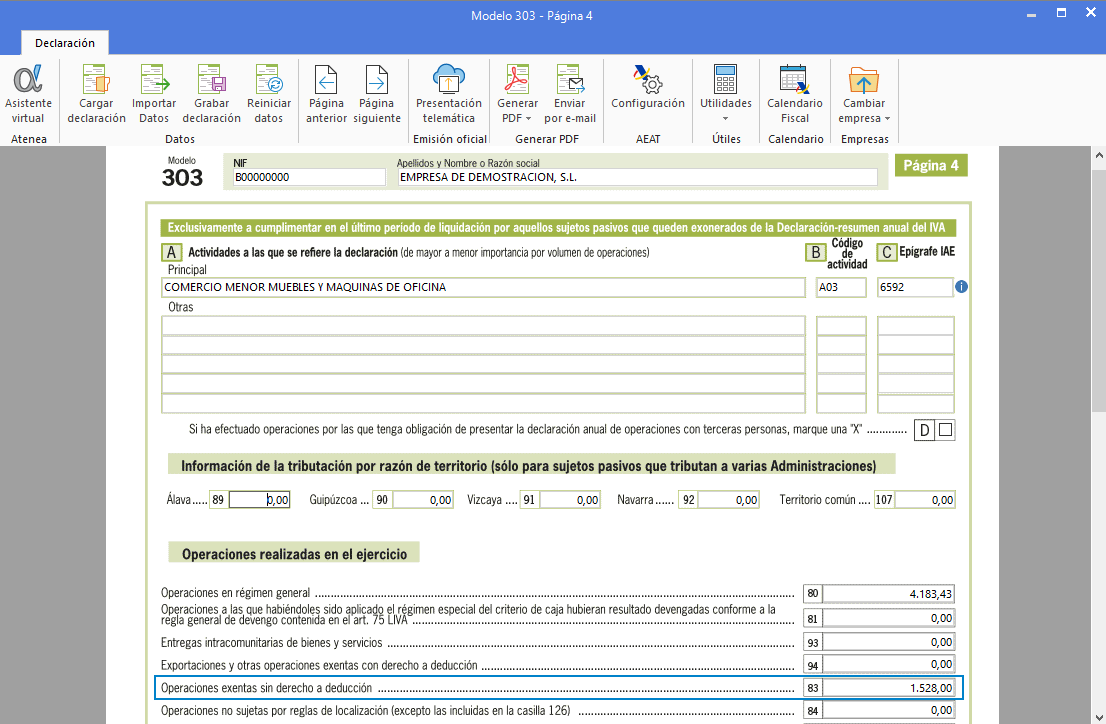1106x724 pixels.
Task: Edit box 93 entregas intracomunitarias value
Action: pyautogui.click(x=888, y=642)
